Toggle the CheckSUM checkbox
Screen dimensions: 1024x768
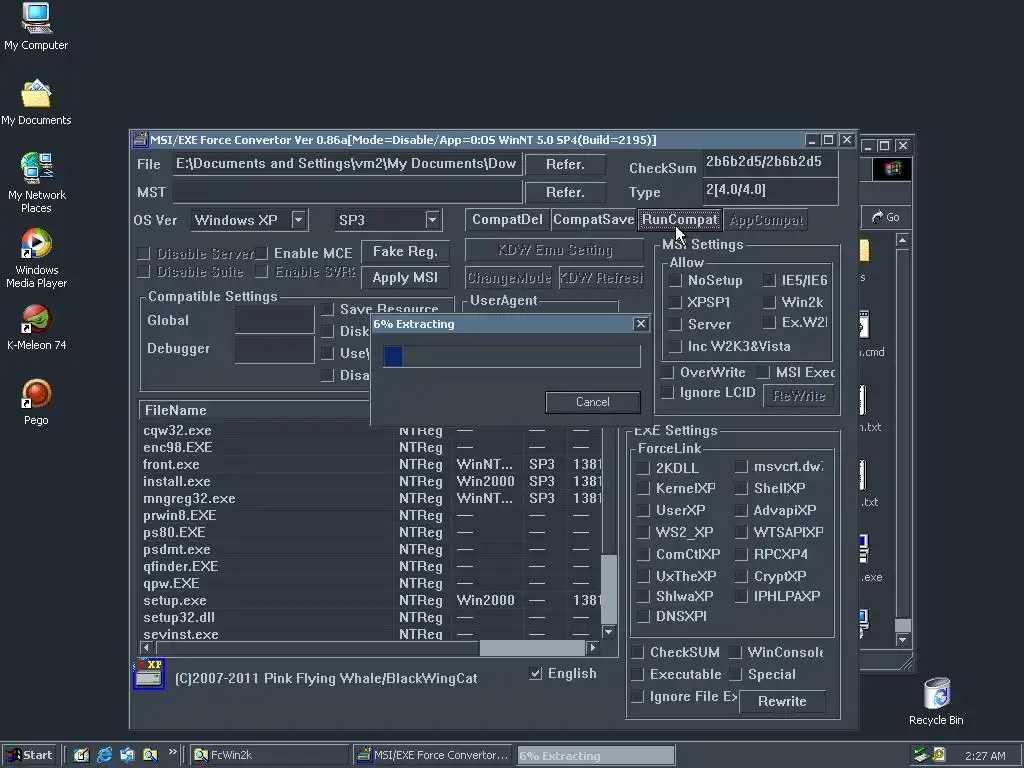point(637,652)
